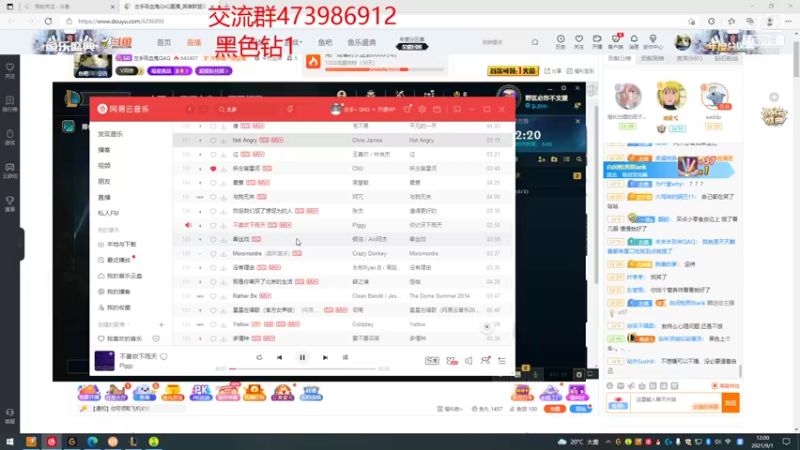Add a new playlist with plus icon
The height and width of the screenshot is (450, 800).
pyautogui.click(x=161, y=324)
